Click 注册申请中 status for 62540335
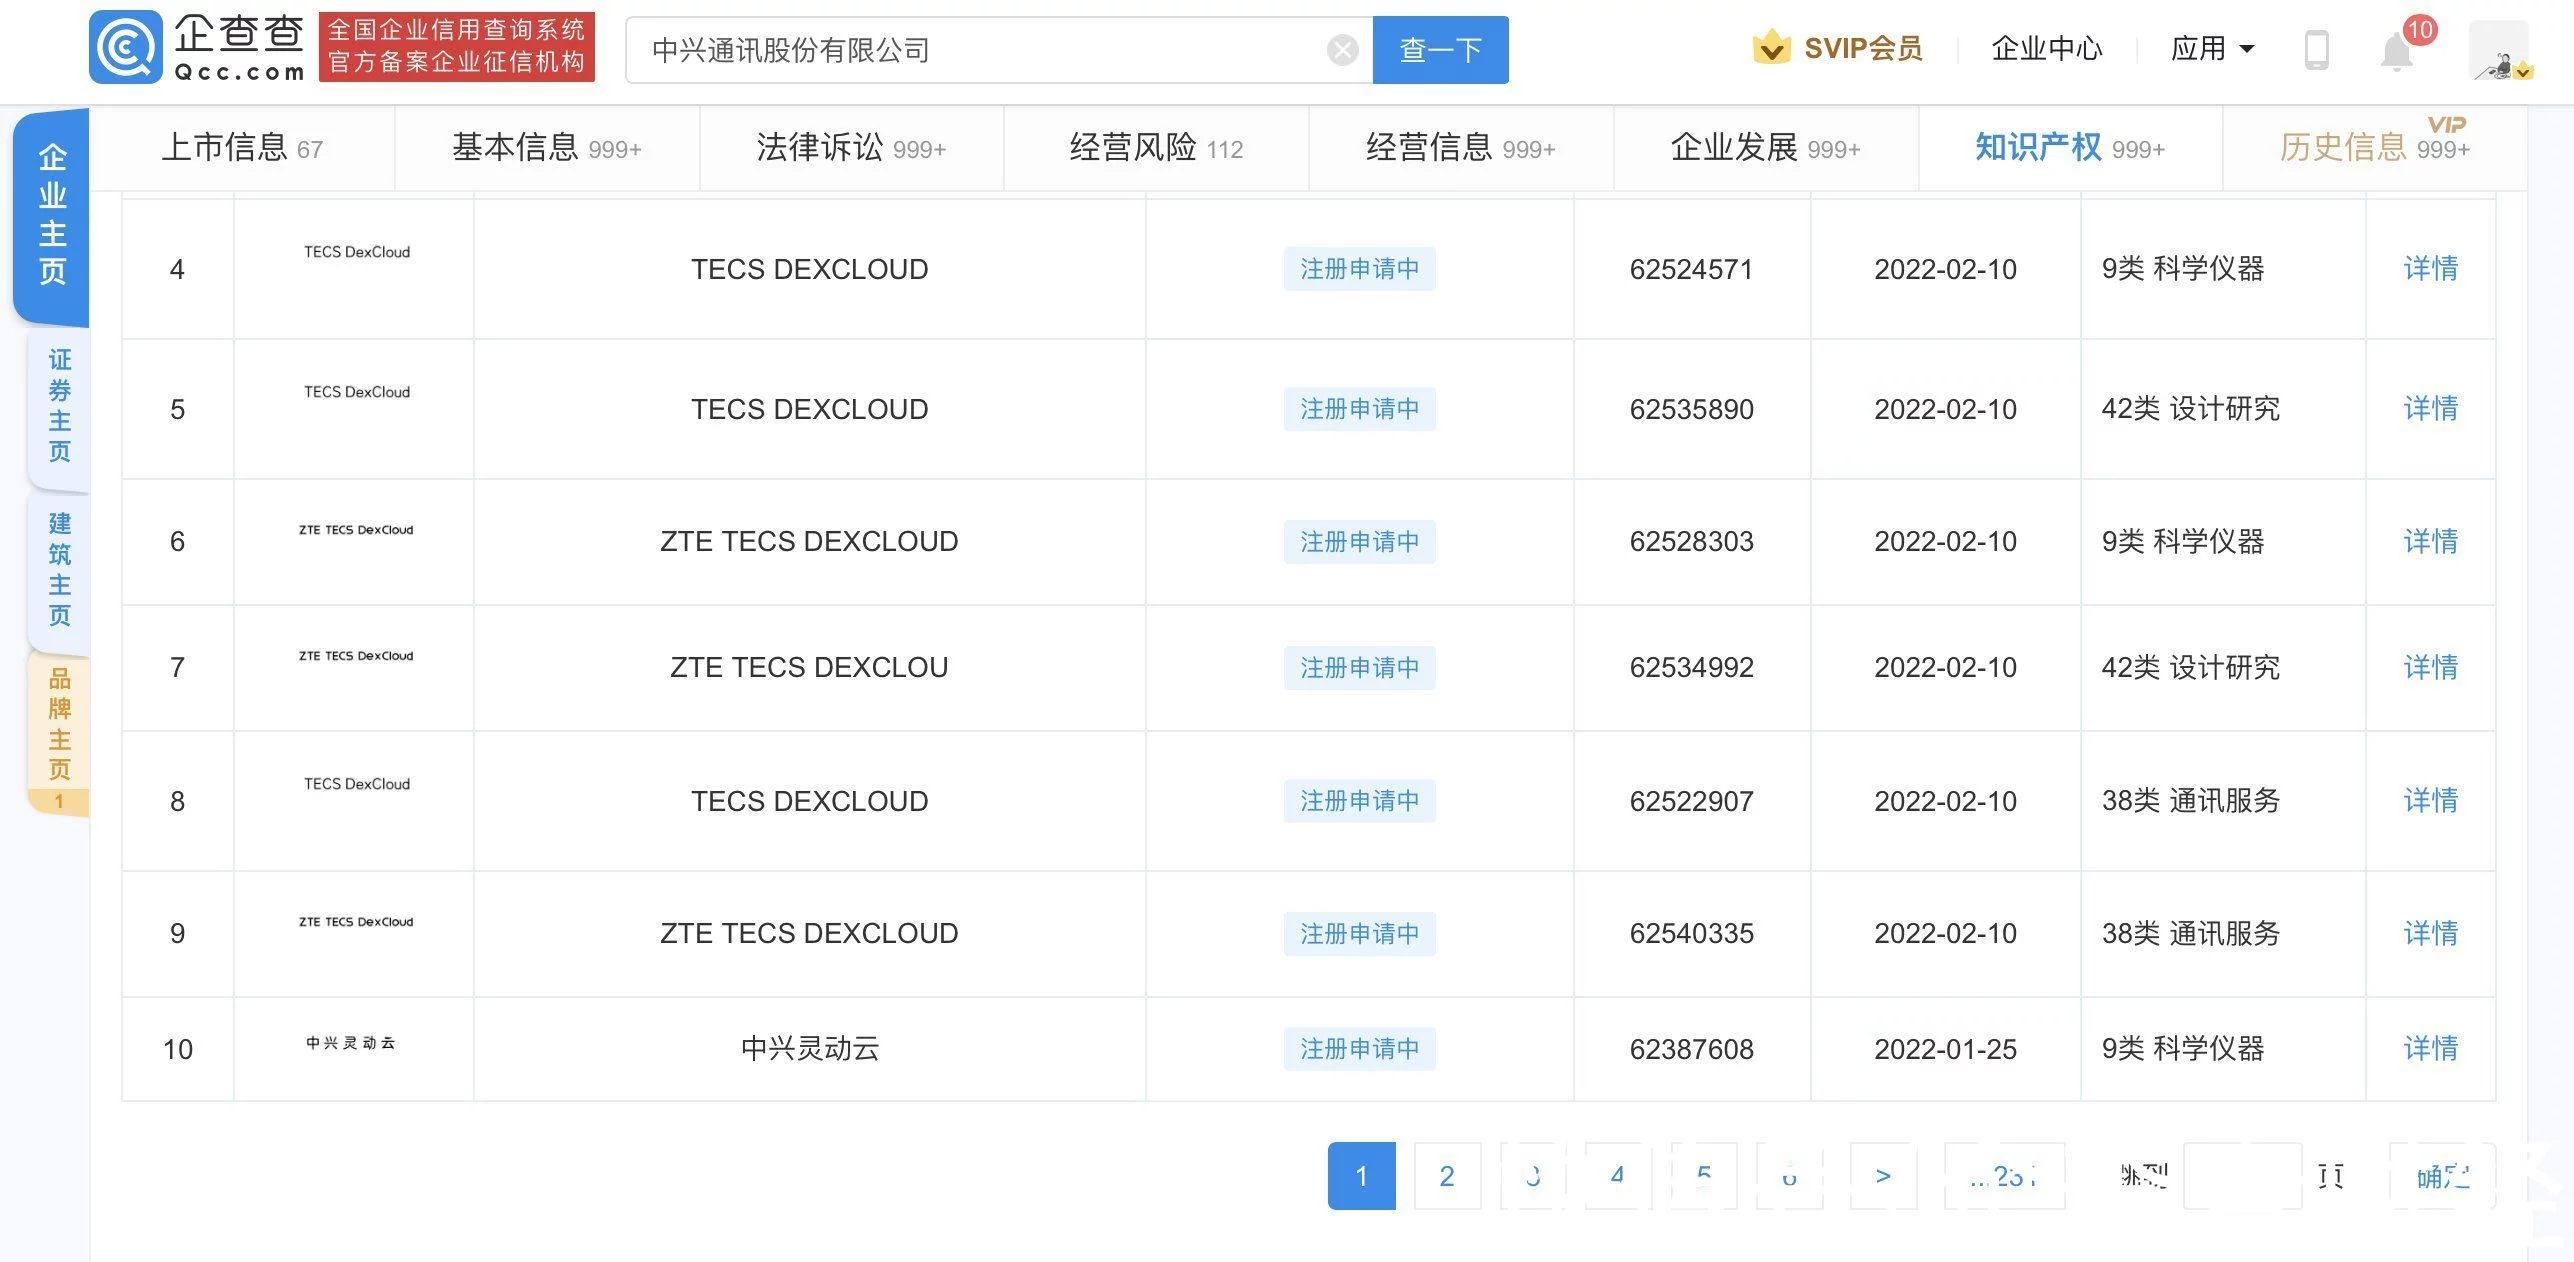Viewport: 2574px width, 1262px height. (x=1359, y=934)
